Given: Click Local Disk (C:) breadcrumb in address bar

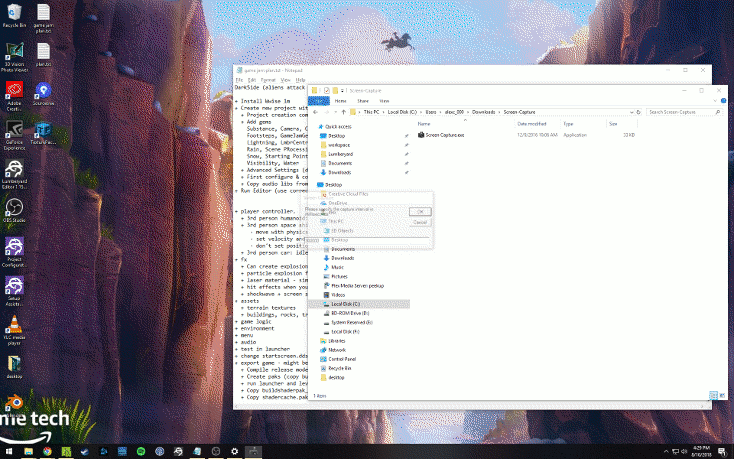Looking at the screenshot, I should (402, 112).
